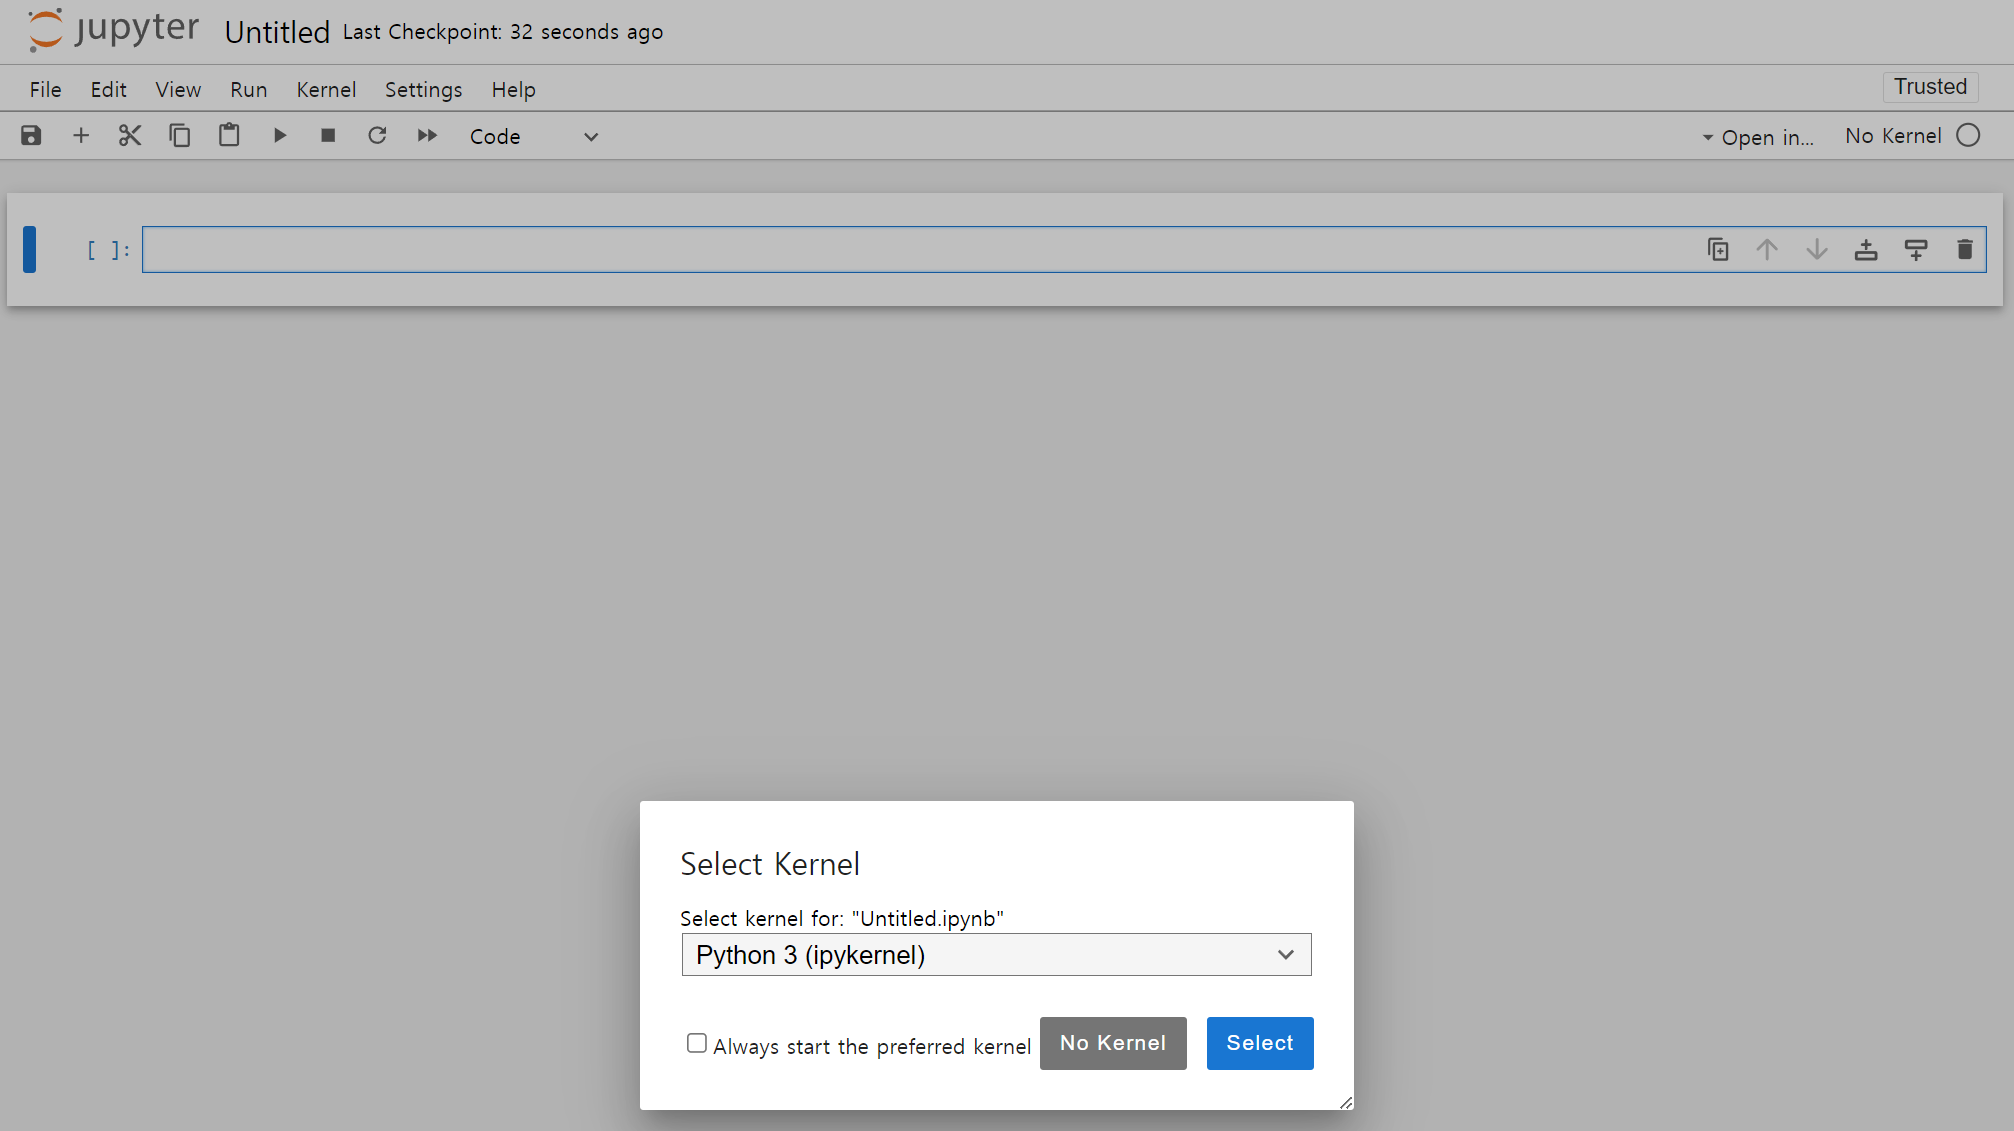Viewport: 2014px width, 1131px height.
Task: Open the Settings menu
Action: tap(423, 90)
